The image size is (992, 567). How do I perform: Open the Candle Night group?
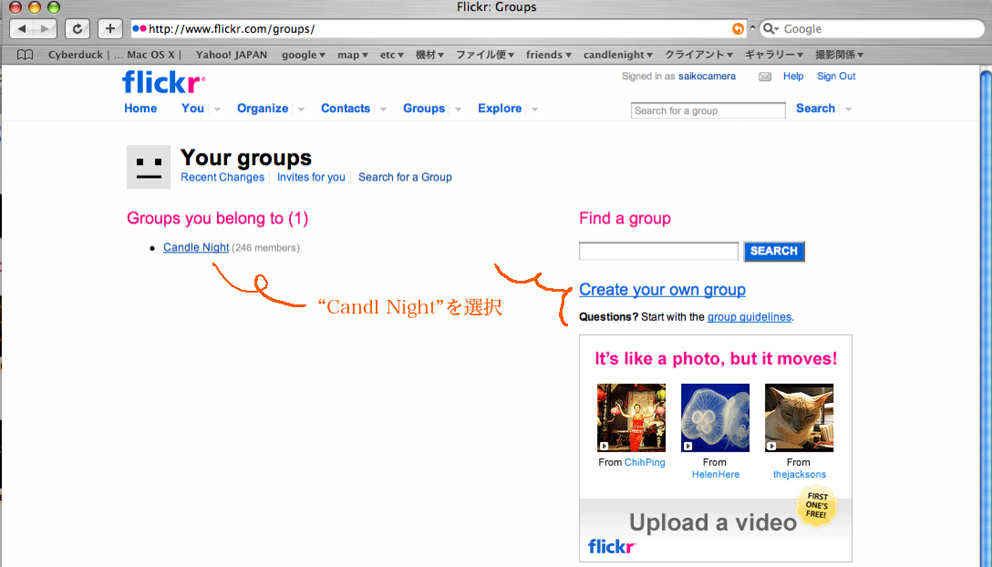pyautogui.click(x=196, y=247)
